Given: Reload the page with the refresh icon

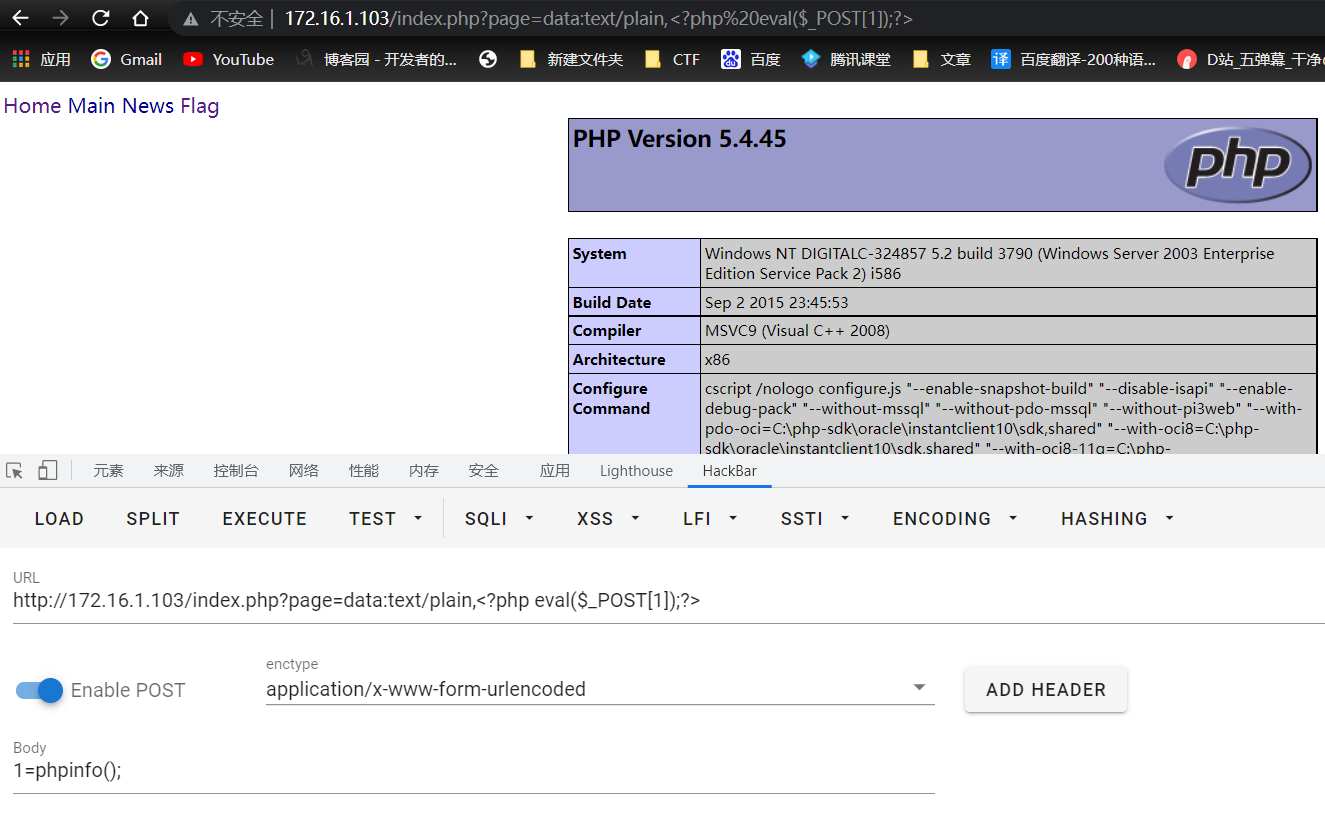Looking at the screenshot, I should tap(100, 18).
